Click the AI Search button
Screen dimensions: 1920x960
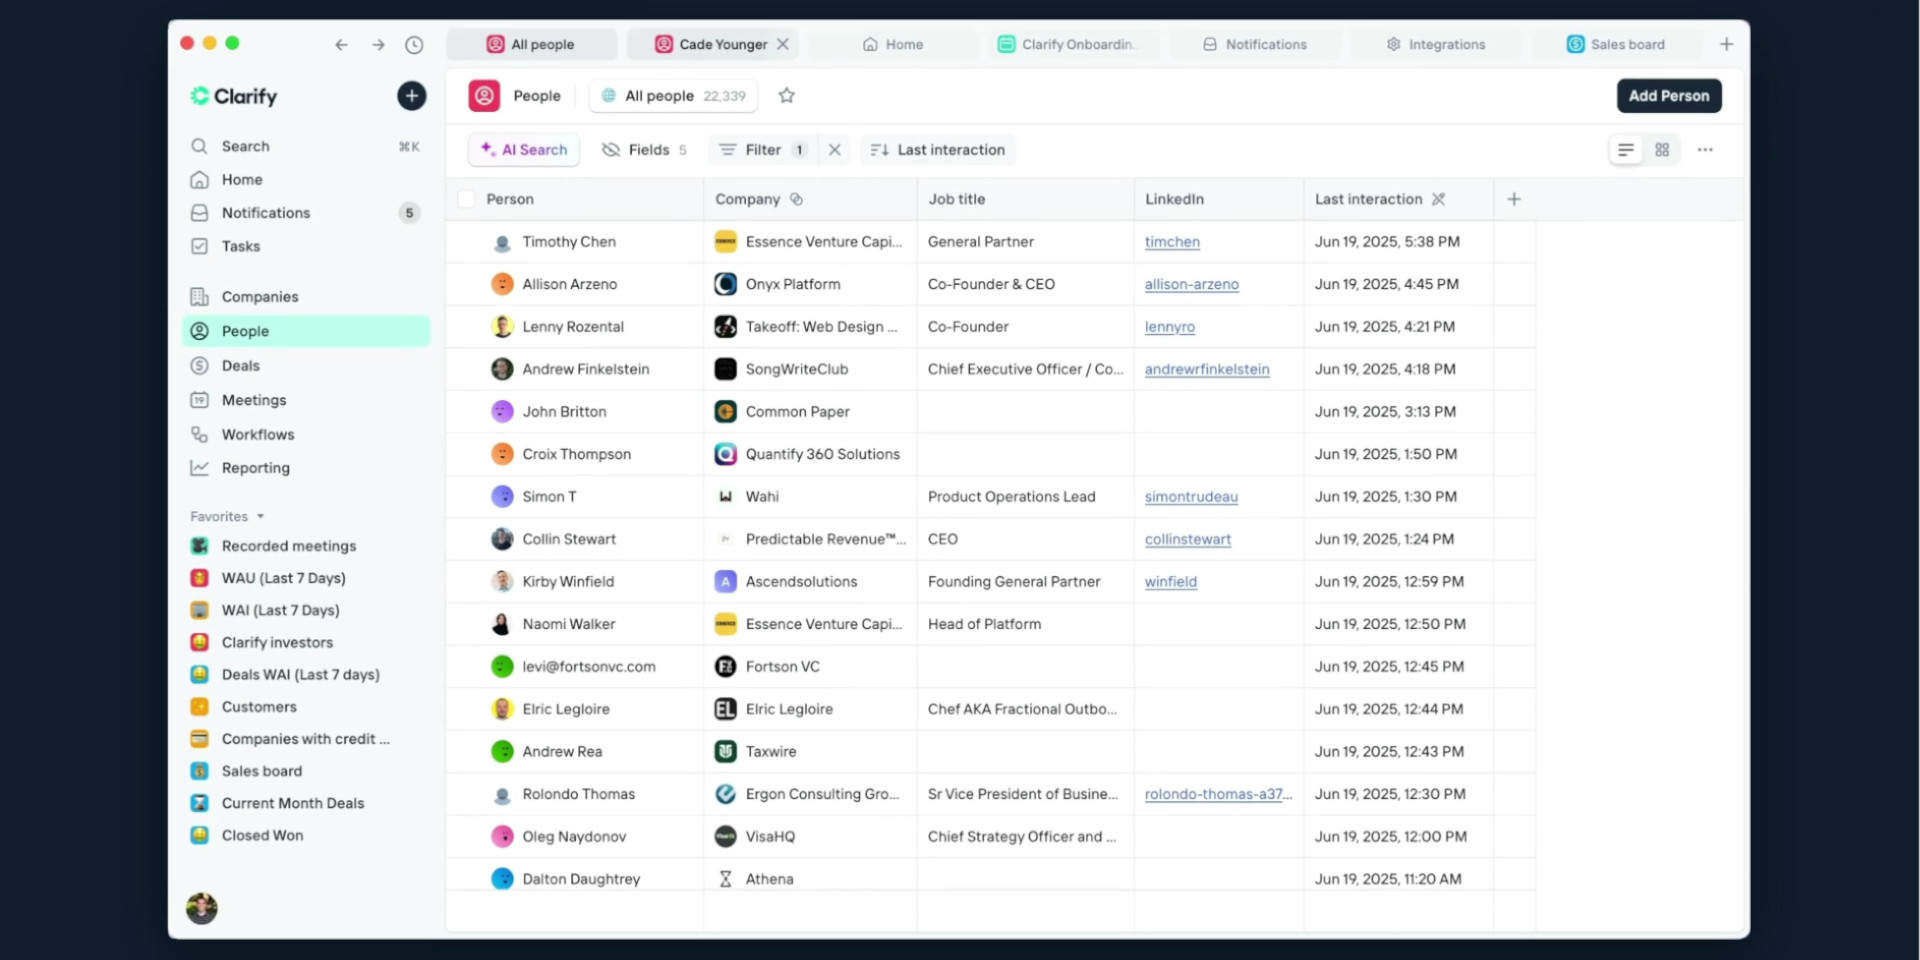524,150
